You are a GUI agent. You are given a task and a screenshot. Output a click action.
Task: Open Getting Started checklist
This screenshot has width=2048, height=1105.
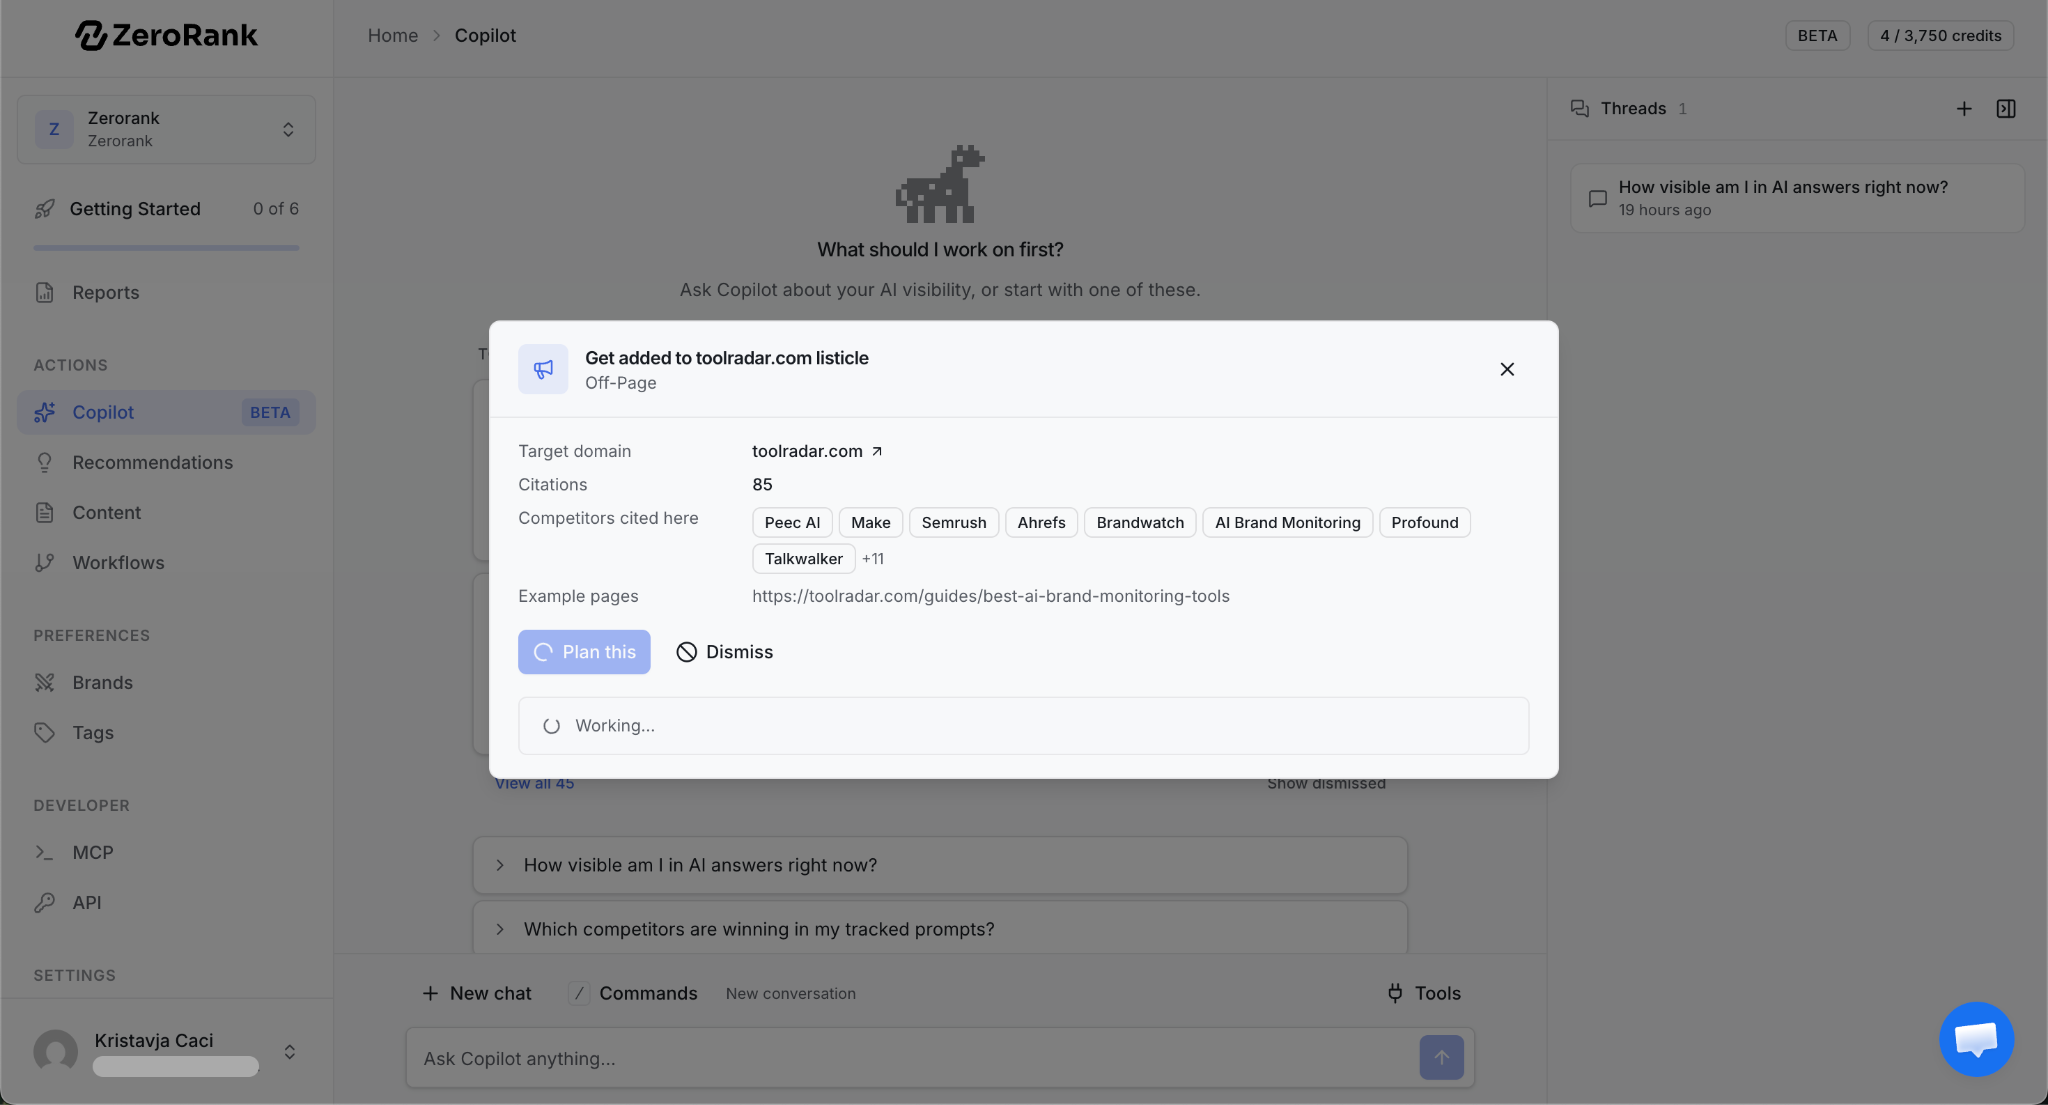coord(166,209)
